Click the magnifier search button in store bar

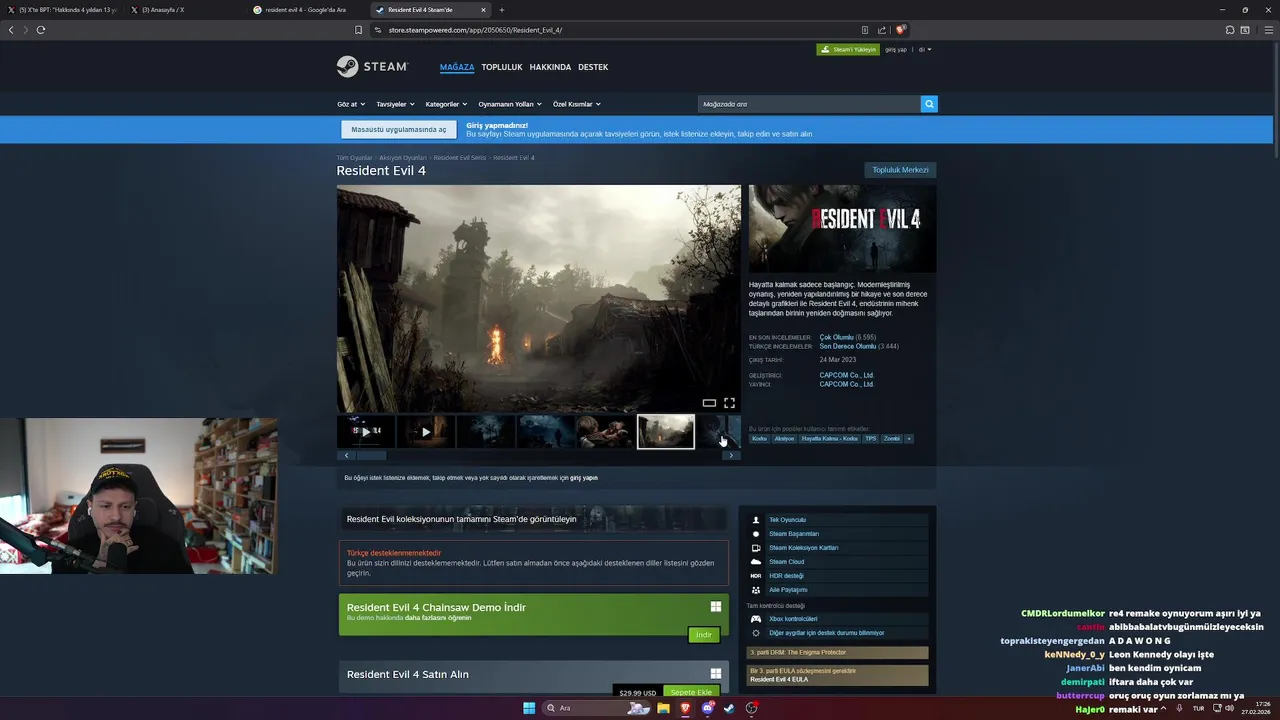click(x=929, y=104)
